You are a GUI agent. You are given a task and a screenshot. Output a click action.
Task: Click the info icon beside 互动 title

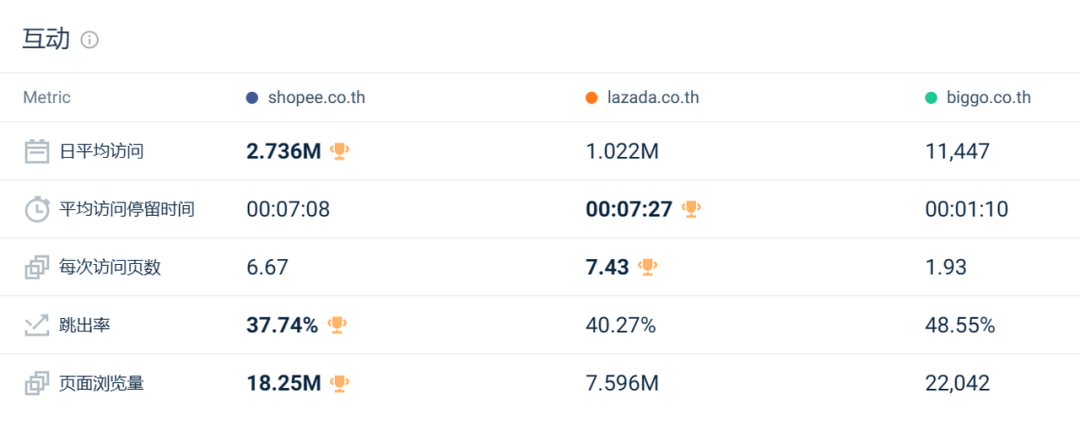(90, 40)
